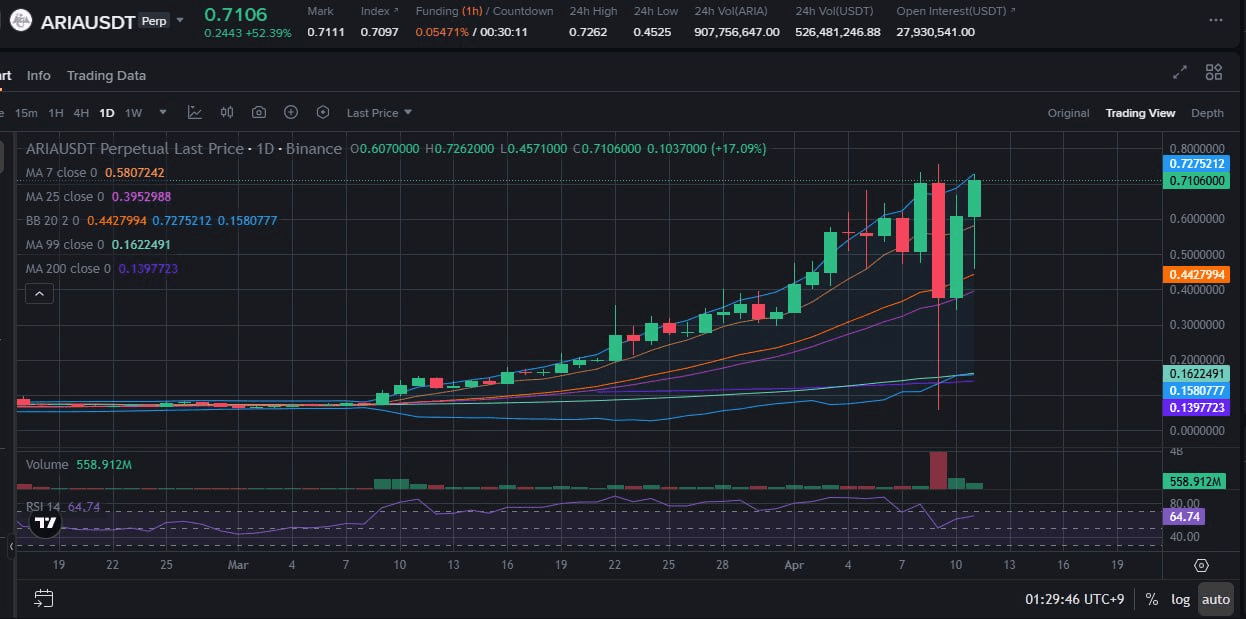Image resolution: width=1246 pixels, height=619 pixels.
Task: Open the line chart indicator icon
Action: tap(195, 112)
